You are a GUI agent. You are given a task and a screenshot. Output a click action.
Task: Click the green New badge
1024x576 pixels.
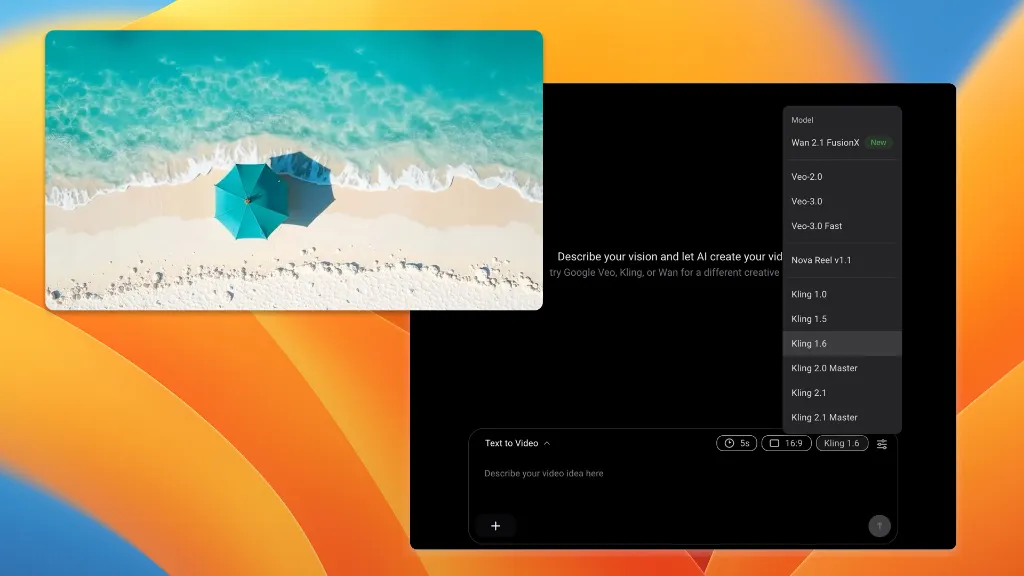click(878, 143)
